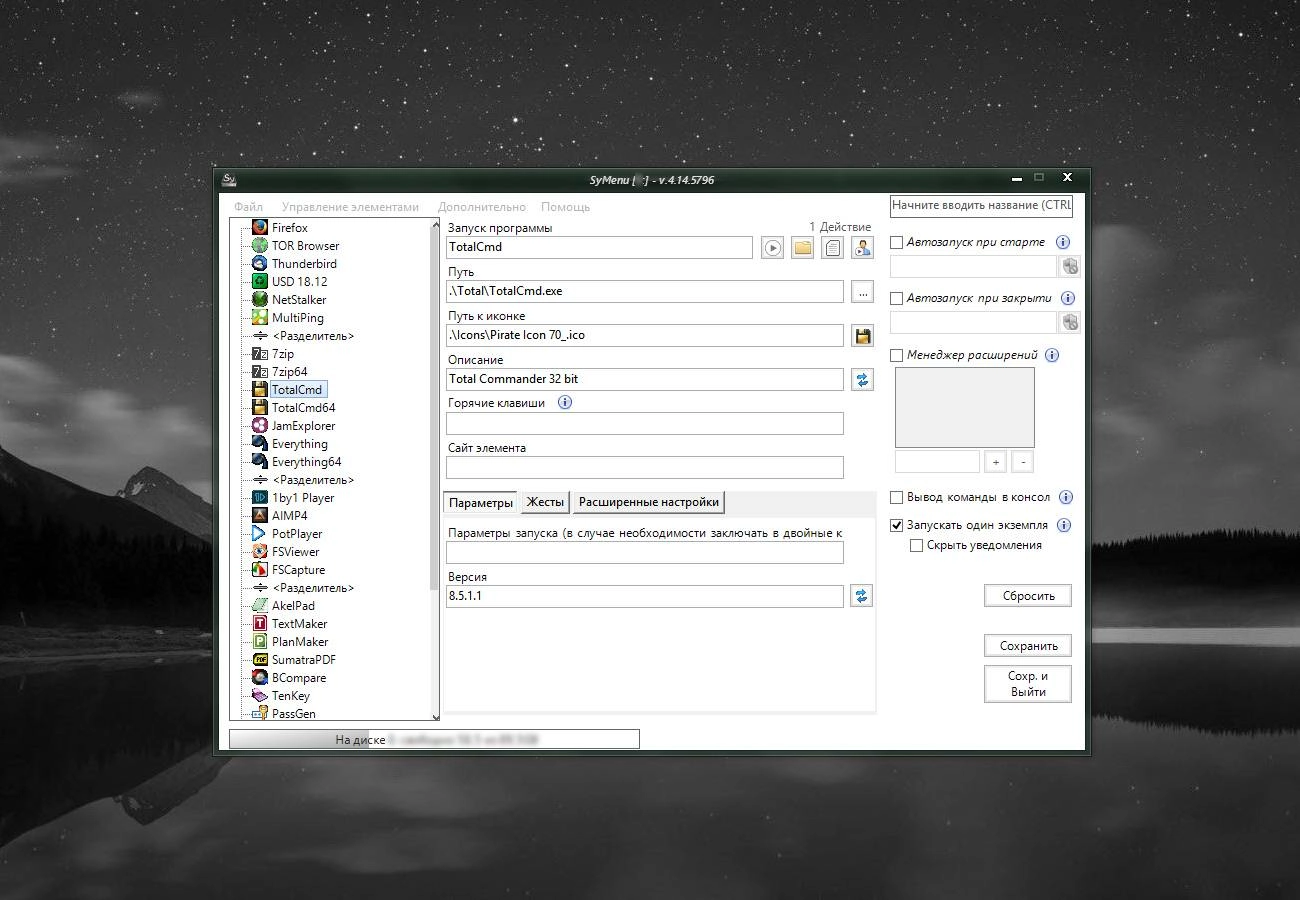This screenshot has height=900, width=1300.
Task: Click the plus button under extension list
Action: point(995,462)
